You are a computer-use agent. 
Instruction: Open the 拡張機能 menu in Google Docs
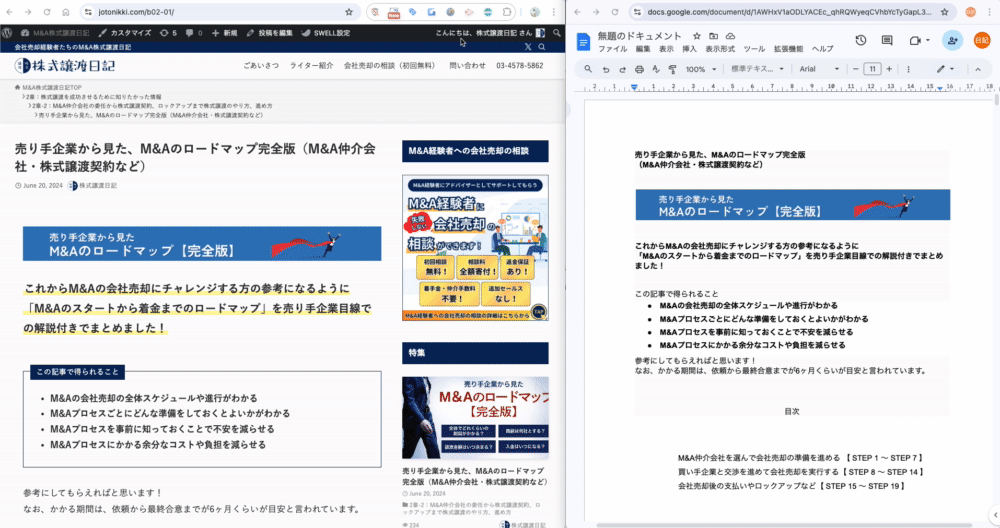pos(788,49)
